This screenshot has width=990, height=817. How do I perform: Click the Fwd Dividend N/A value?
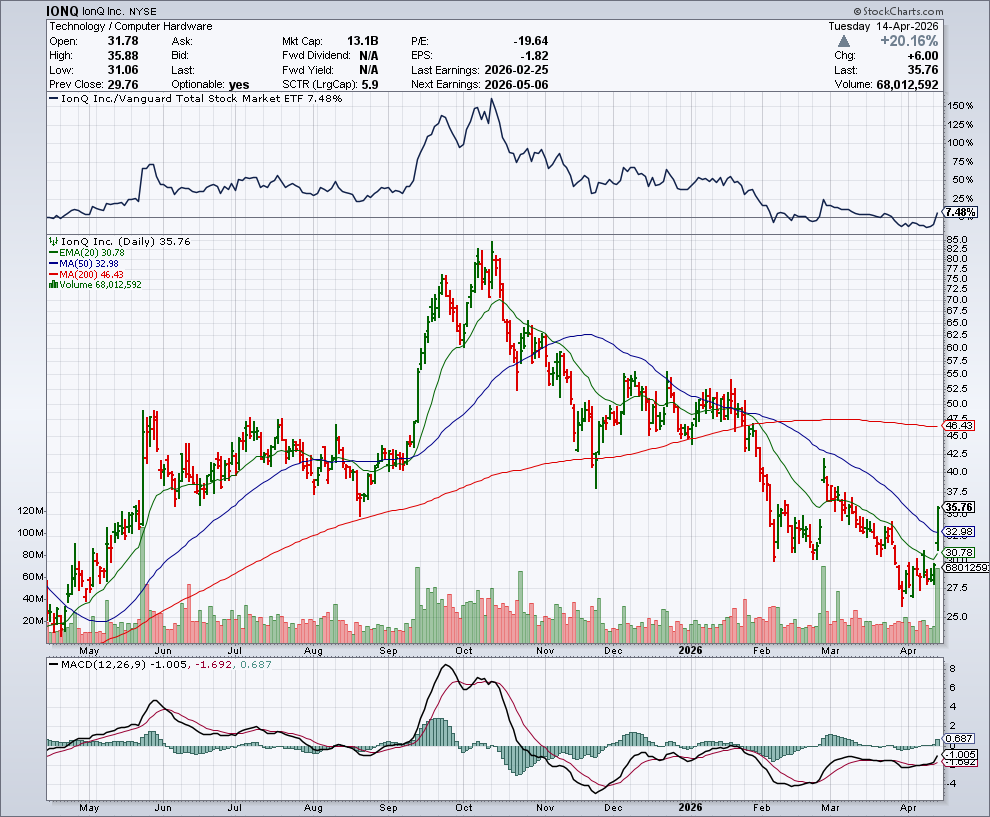click(369, 56)
